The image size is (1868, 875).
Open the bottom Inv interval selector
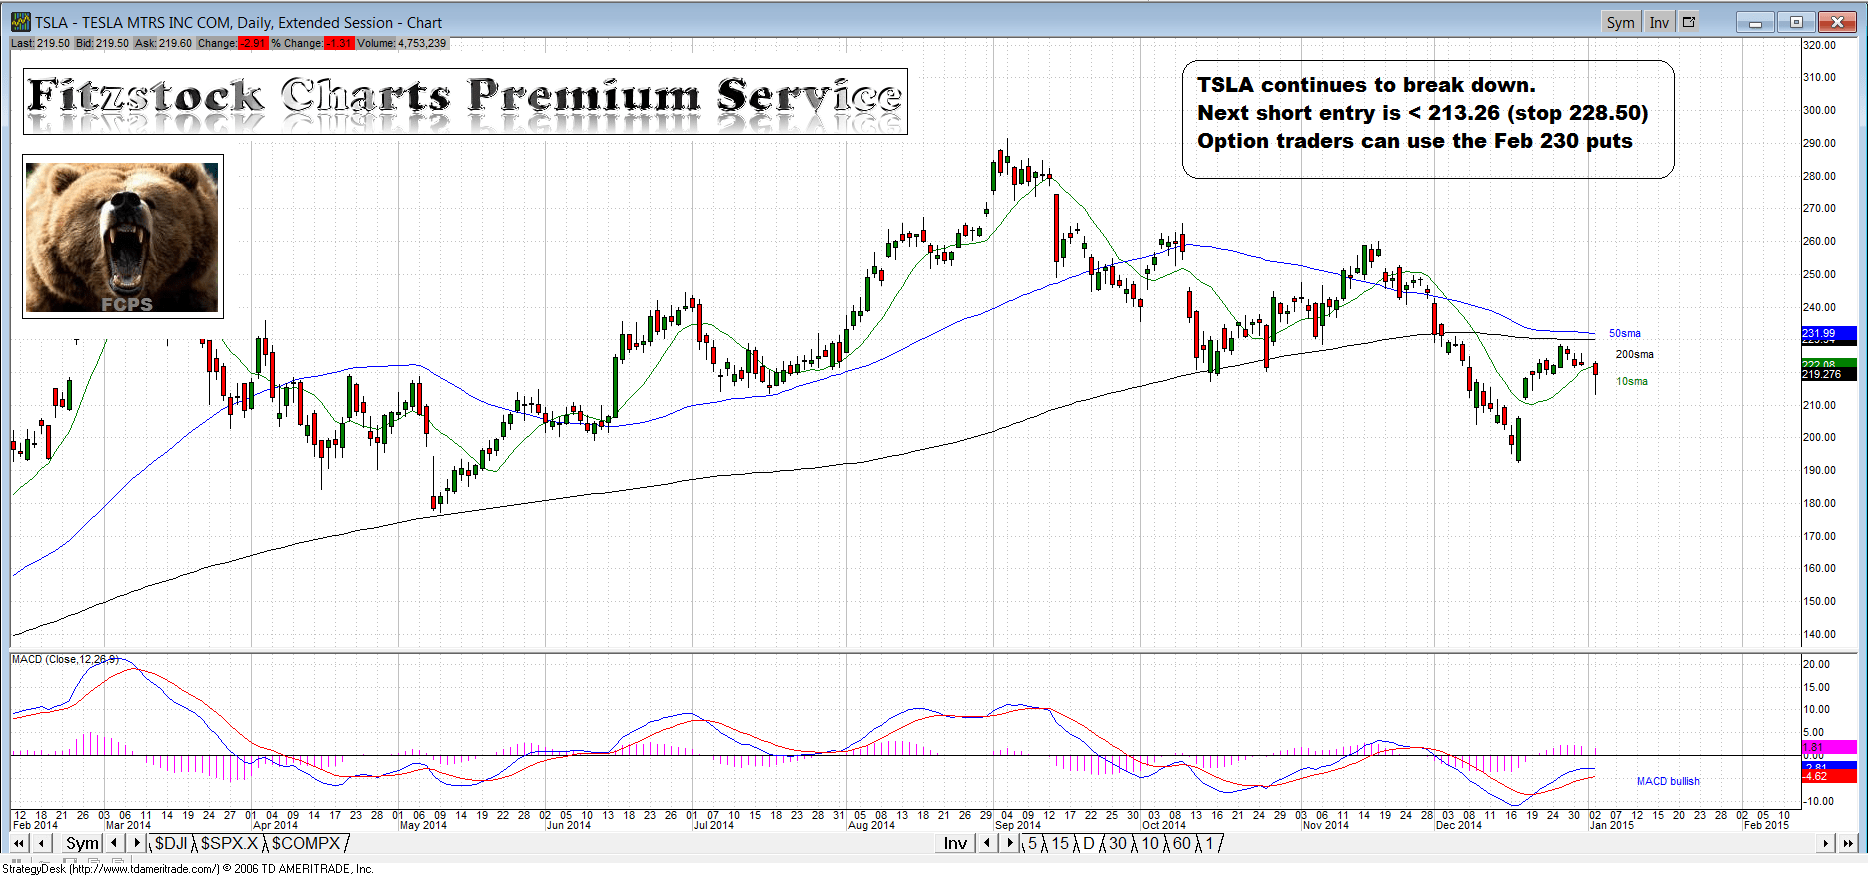(955, 844)
